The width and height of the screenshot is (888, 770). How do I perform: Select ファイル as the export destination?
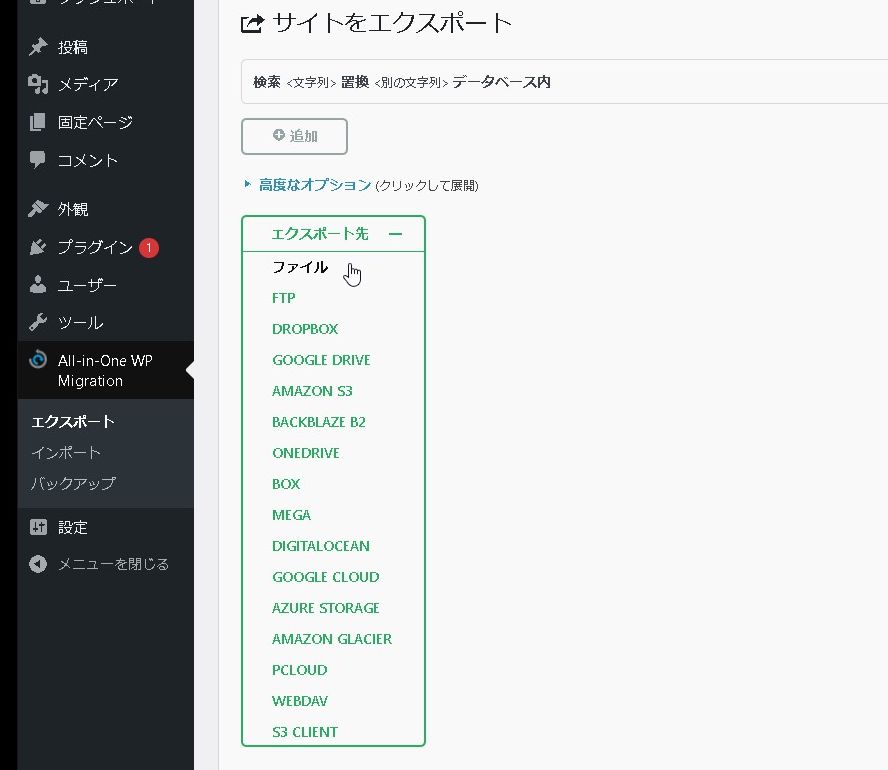tap(300, 267)
